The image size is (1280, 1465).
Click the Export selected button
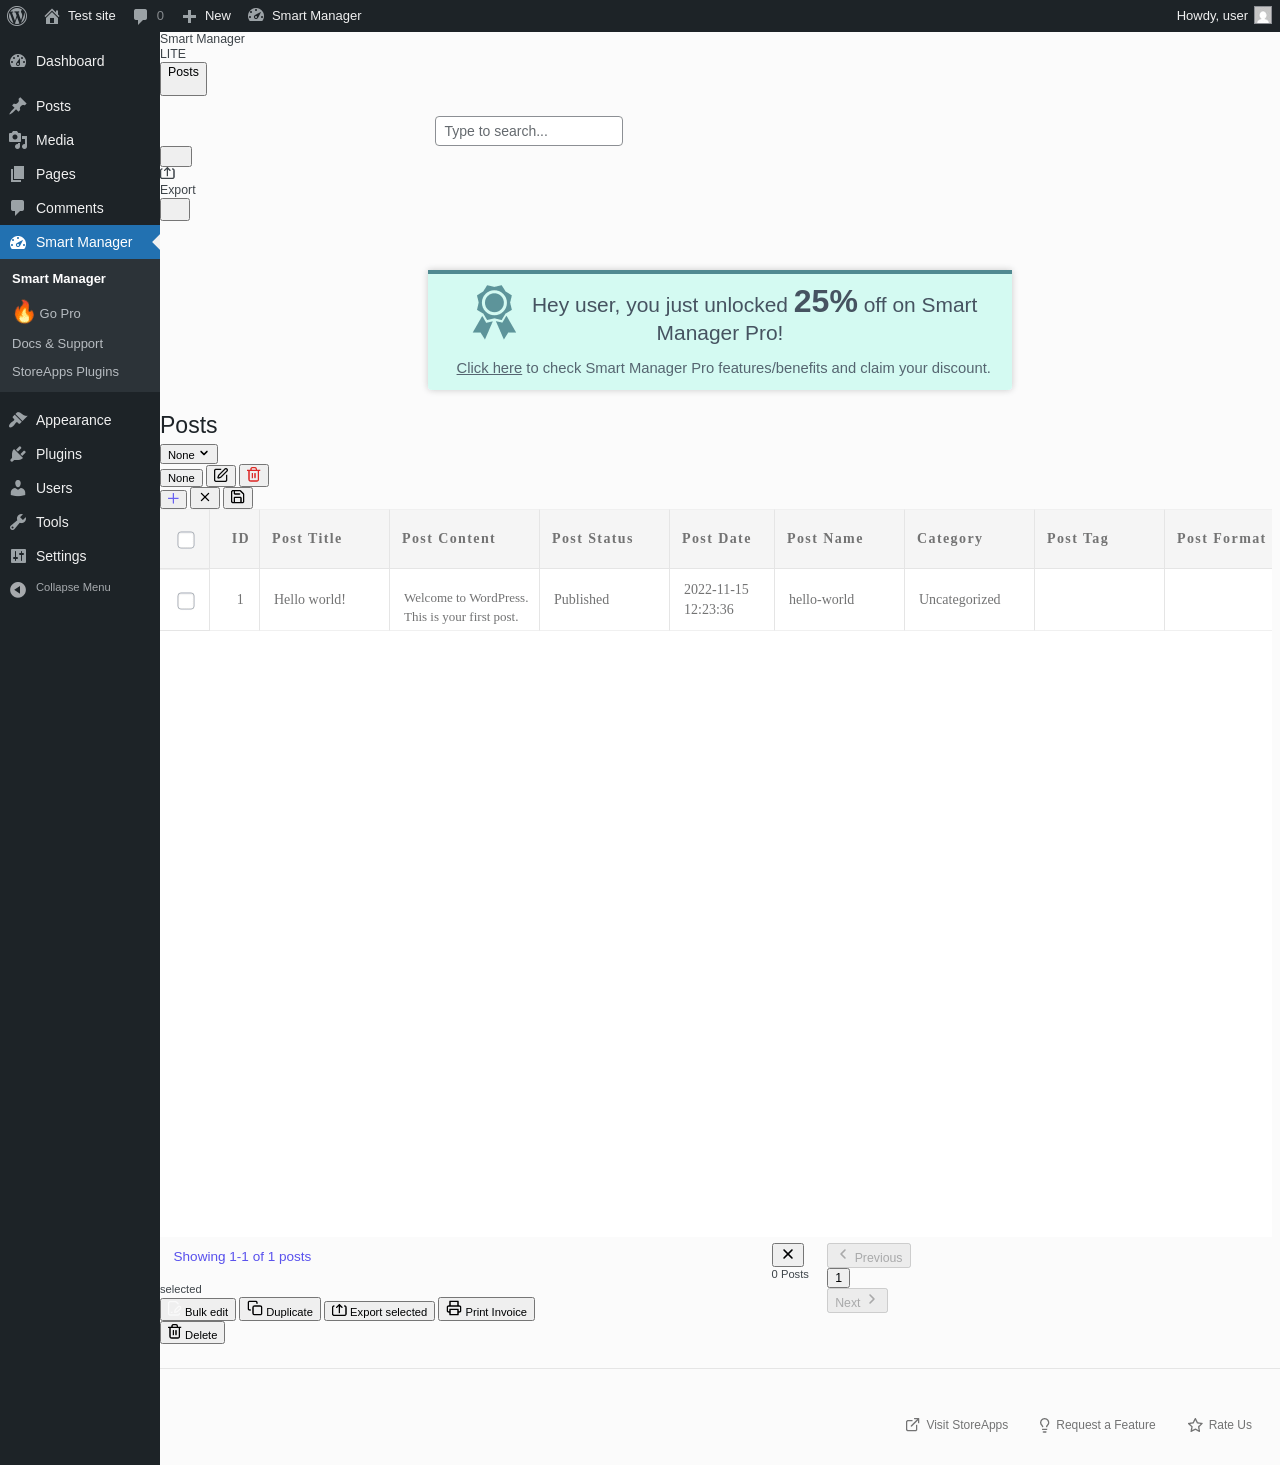[x=379, y=1310]
